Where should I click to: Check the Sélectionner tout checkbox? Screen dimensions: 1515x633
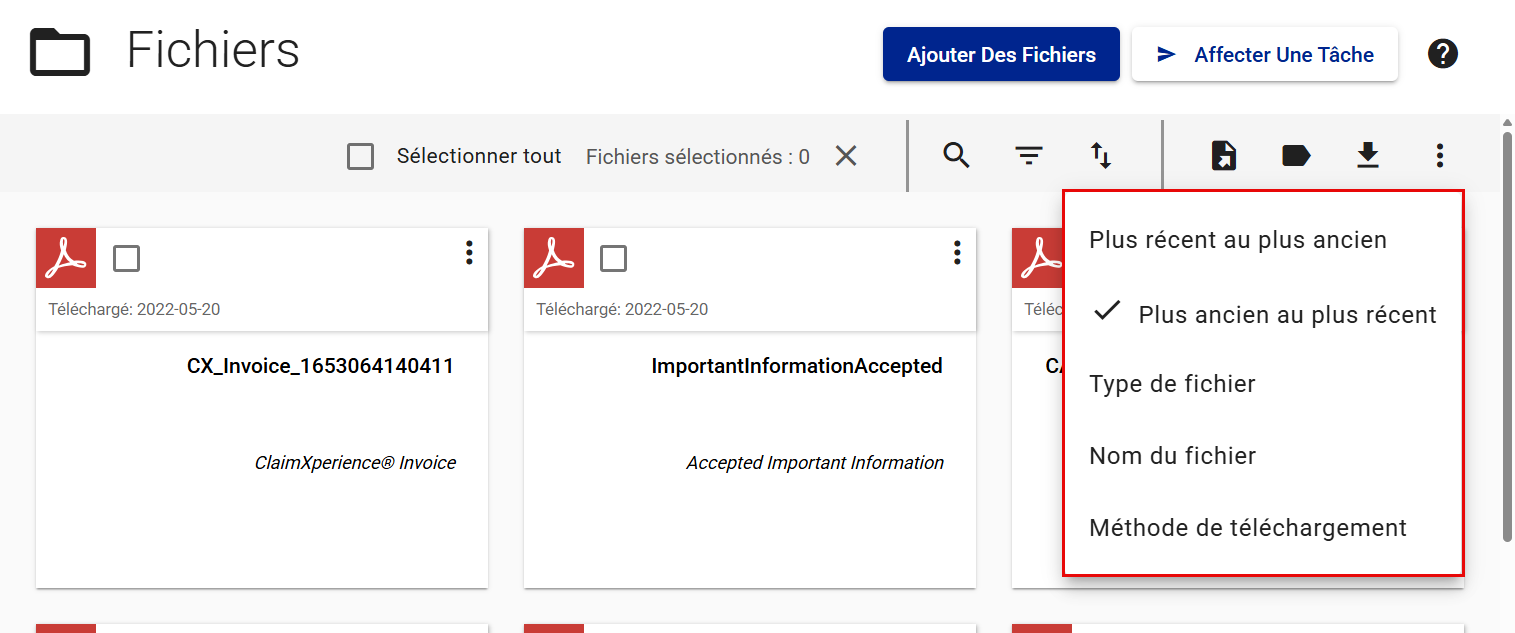pos(360,157)
